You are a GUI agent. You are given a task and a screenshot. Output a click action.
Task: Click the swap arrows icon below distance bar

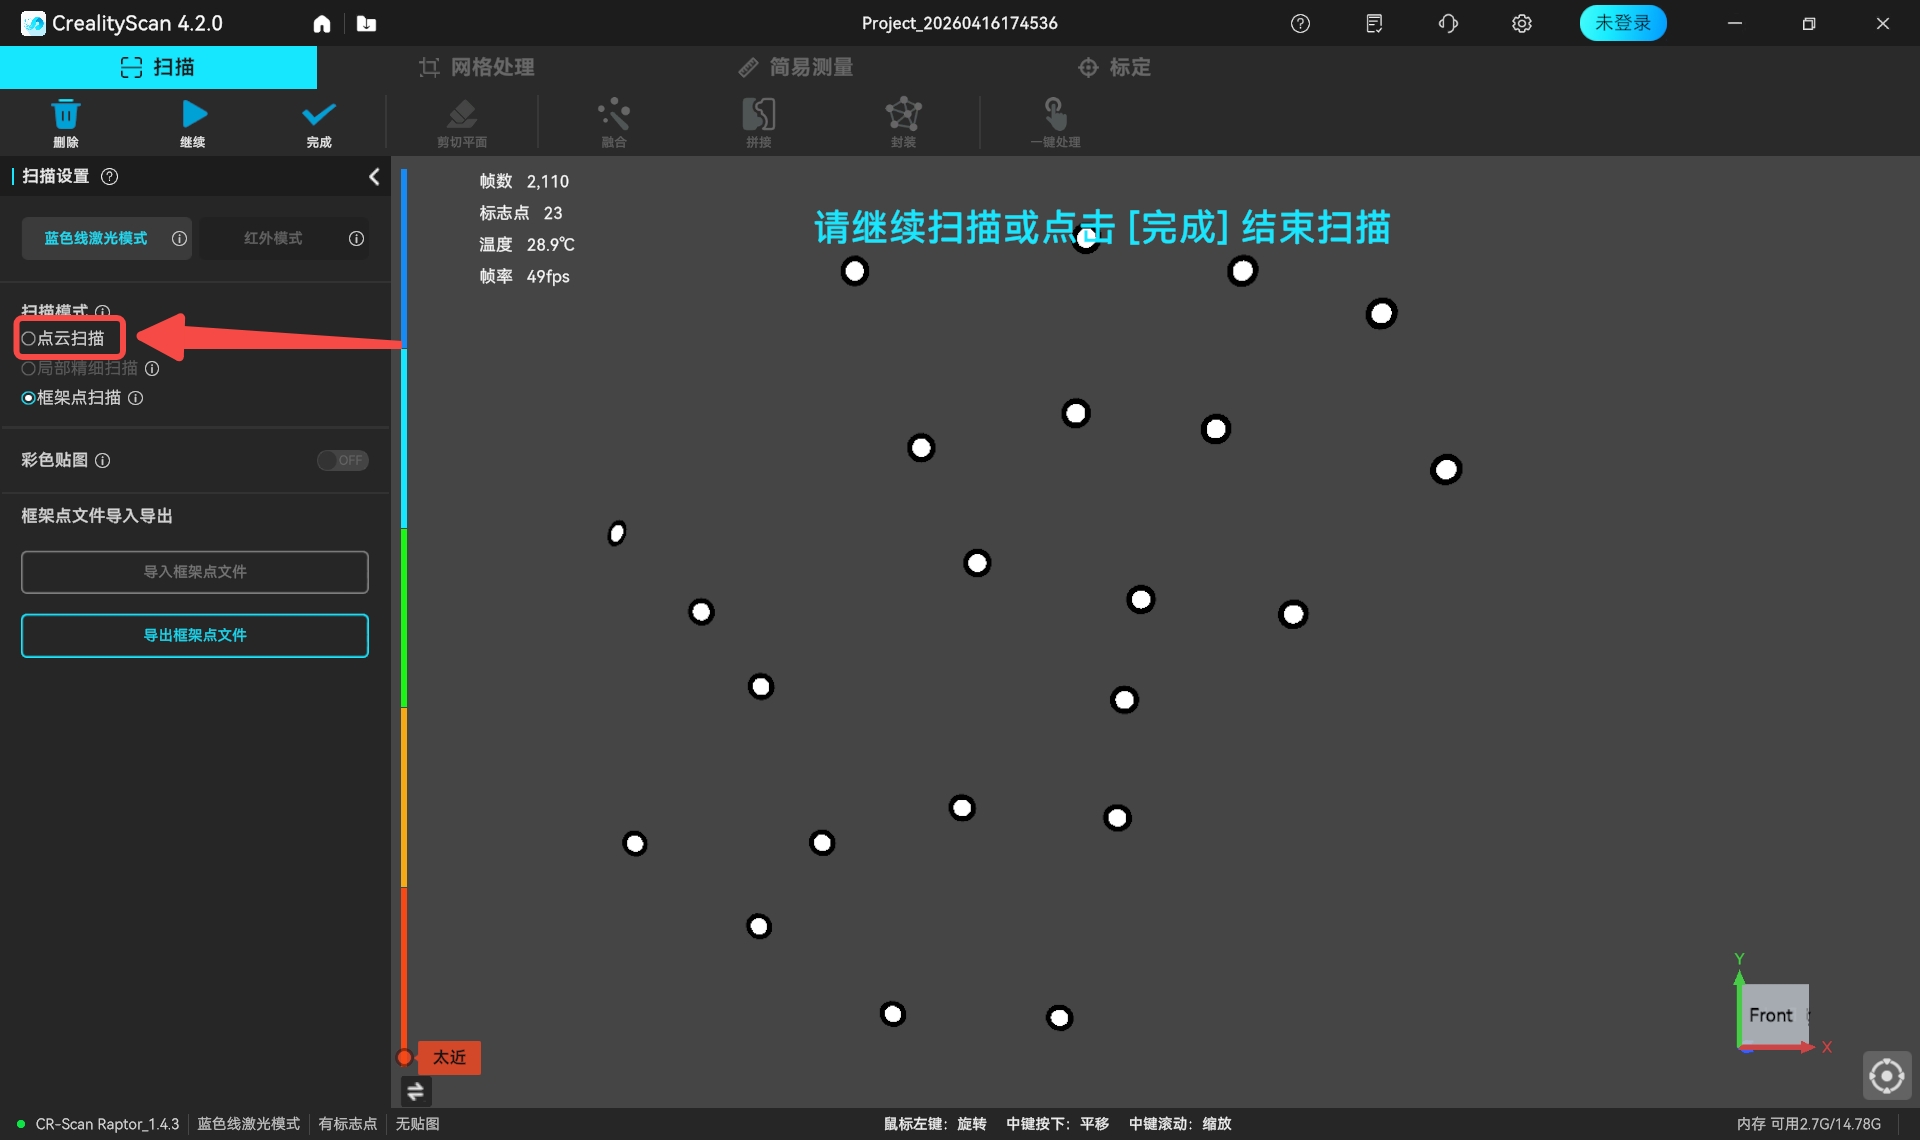click(415, 1092)
